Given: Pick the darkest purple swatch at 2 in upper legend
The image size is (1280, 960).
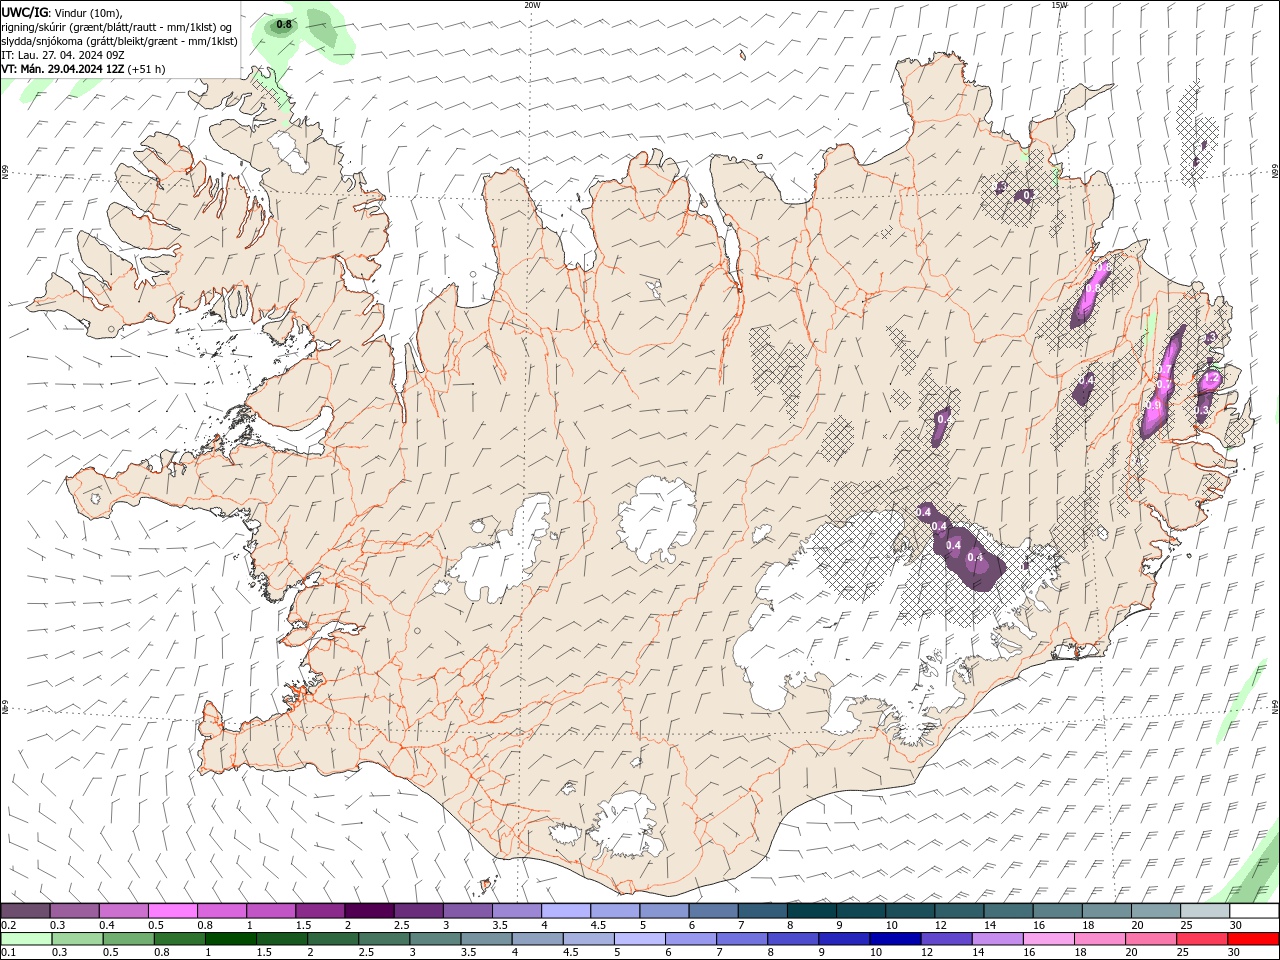Looking at the screenshot, I should pyautogui.click(x=368, y=911).
